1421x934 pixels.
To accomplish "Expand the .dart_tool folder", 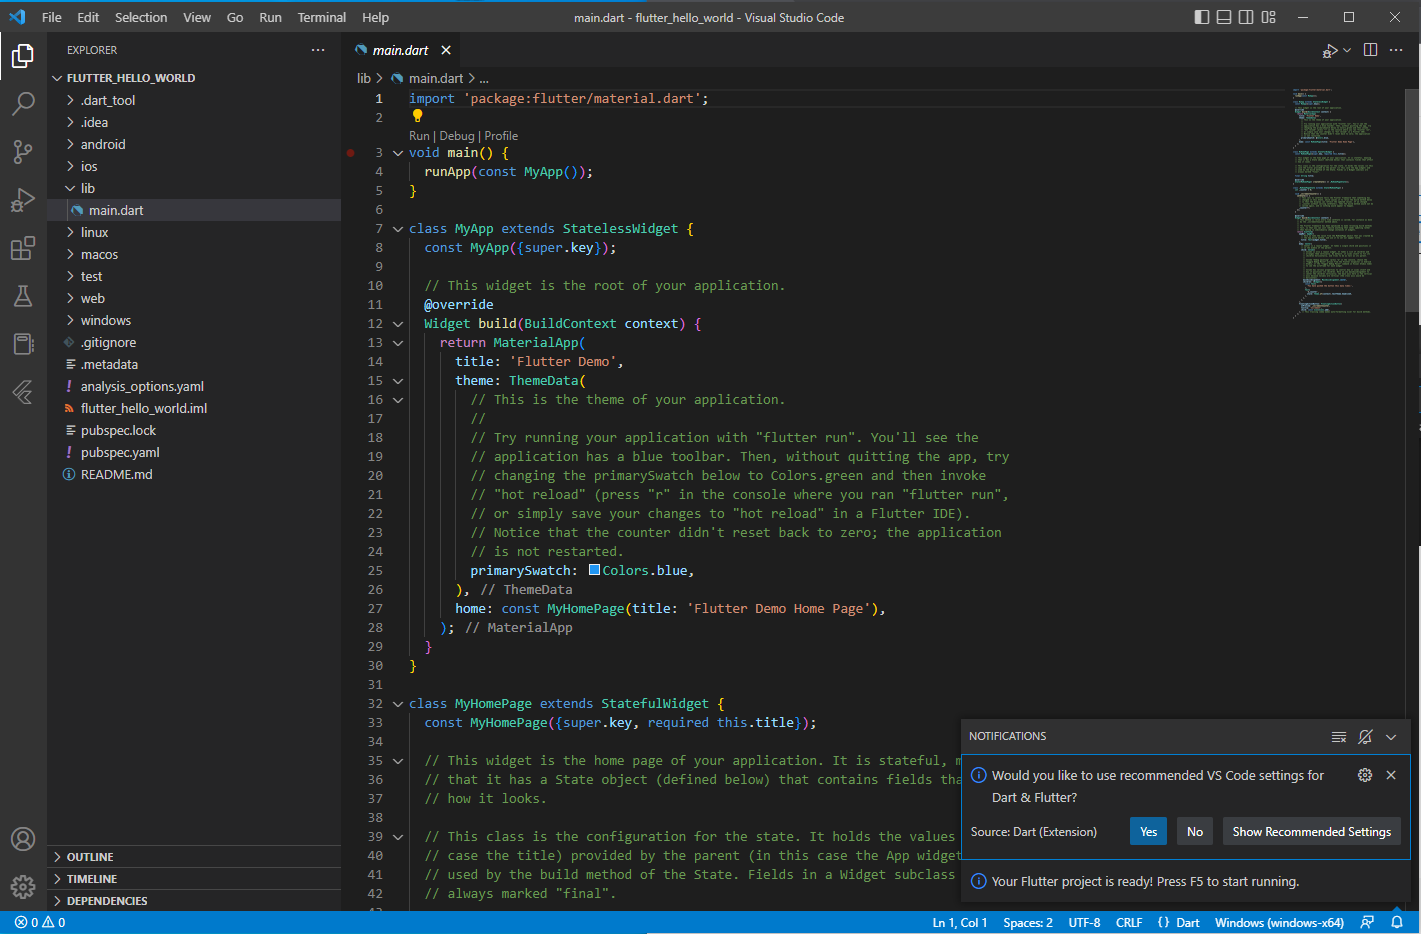I will pyautogui.click(x=194, y=100).
